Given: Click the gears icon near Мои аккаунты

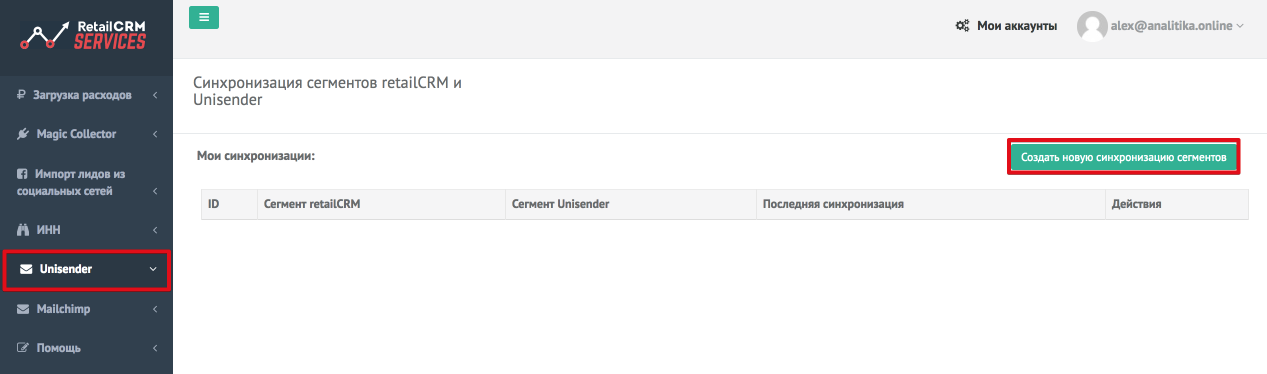Looking at the screenshot, I should 963,26.
